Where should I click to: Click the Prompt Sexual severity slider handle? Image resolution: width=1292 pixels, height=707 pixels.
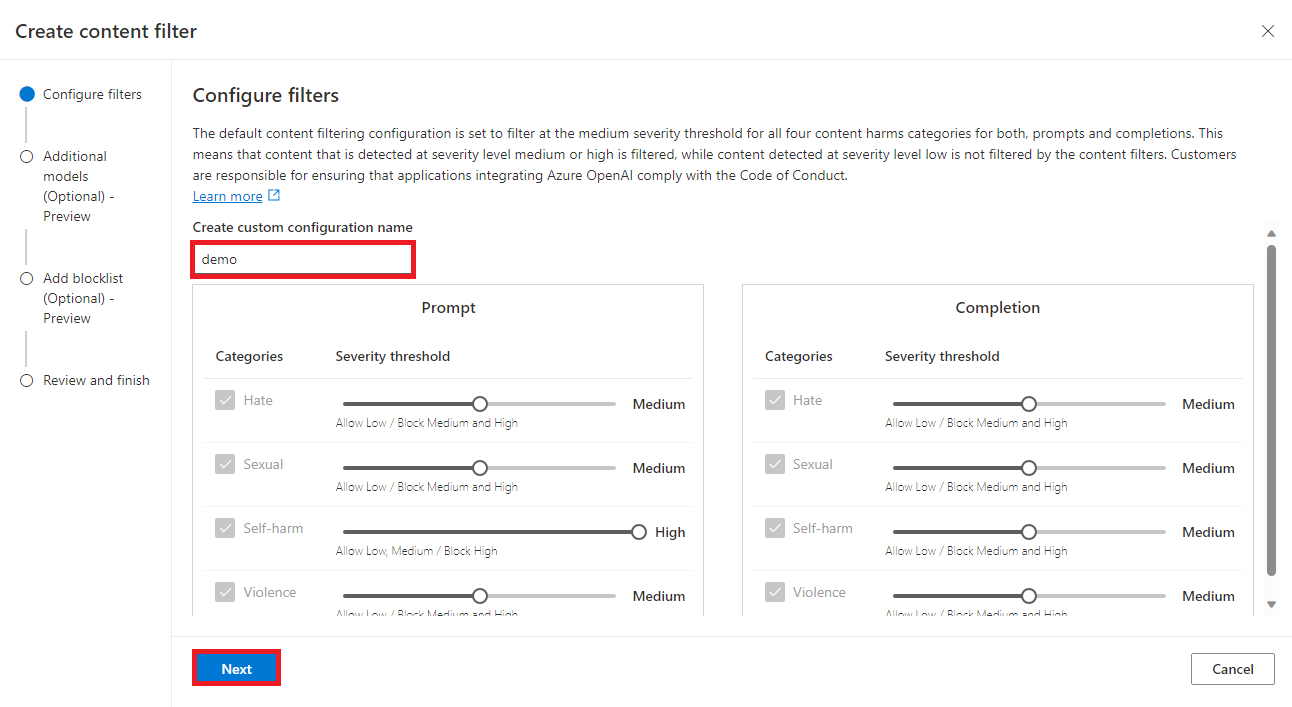tap(480, 468)
